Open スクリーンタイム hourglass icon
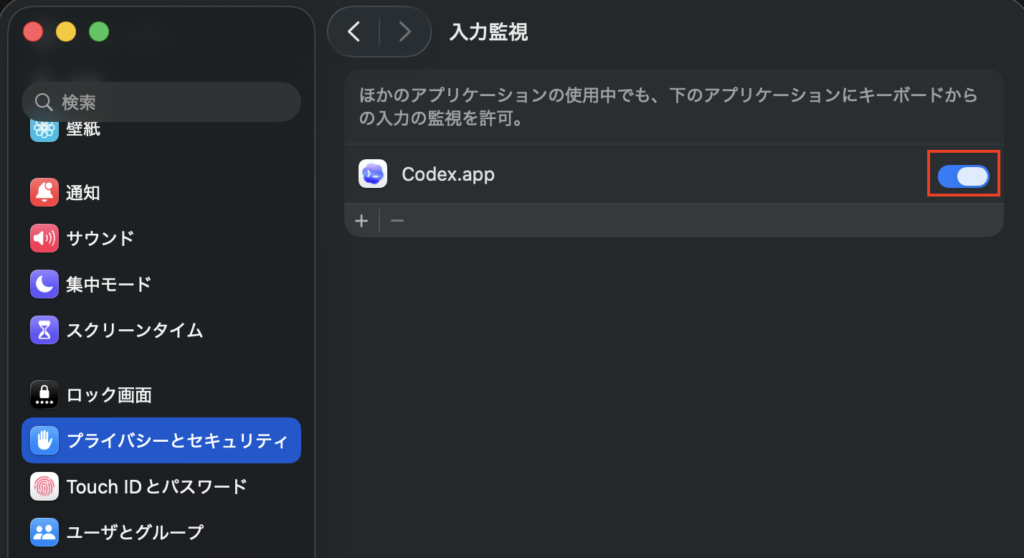The image size is (1024, 558). click(x=44, y=330)
